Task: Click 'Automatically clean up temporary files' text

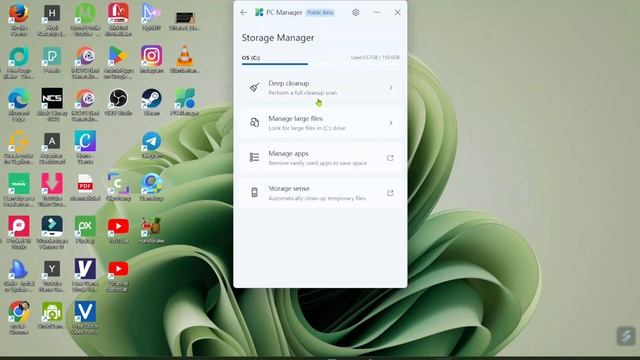Action: pyautogui.click(x=317, y=198)
